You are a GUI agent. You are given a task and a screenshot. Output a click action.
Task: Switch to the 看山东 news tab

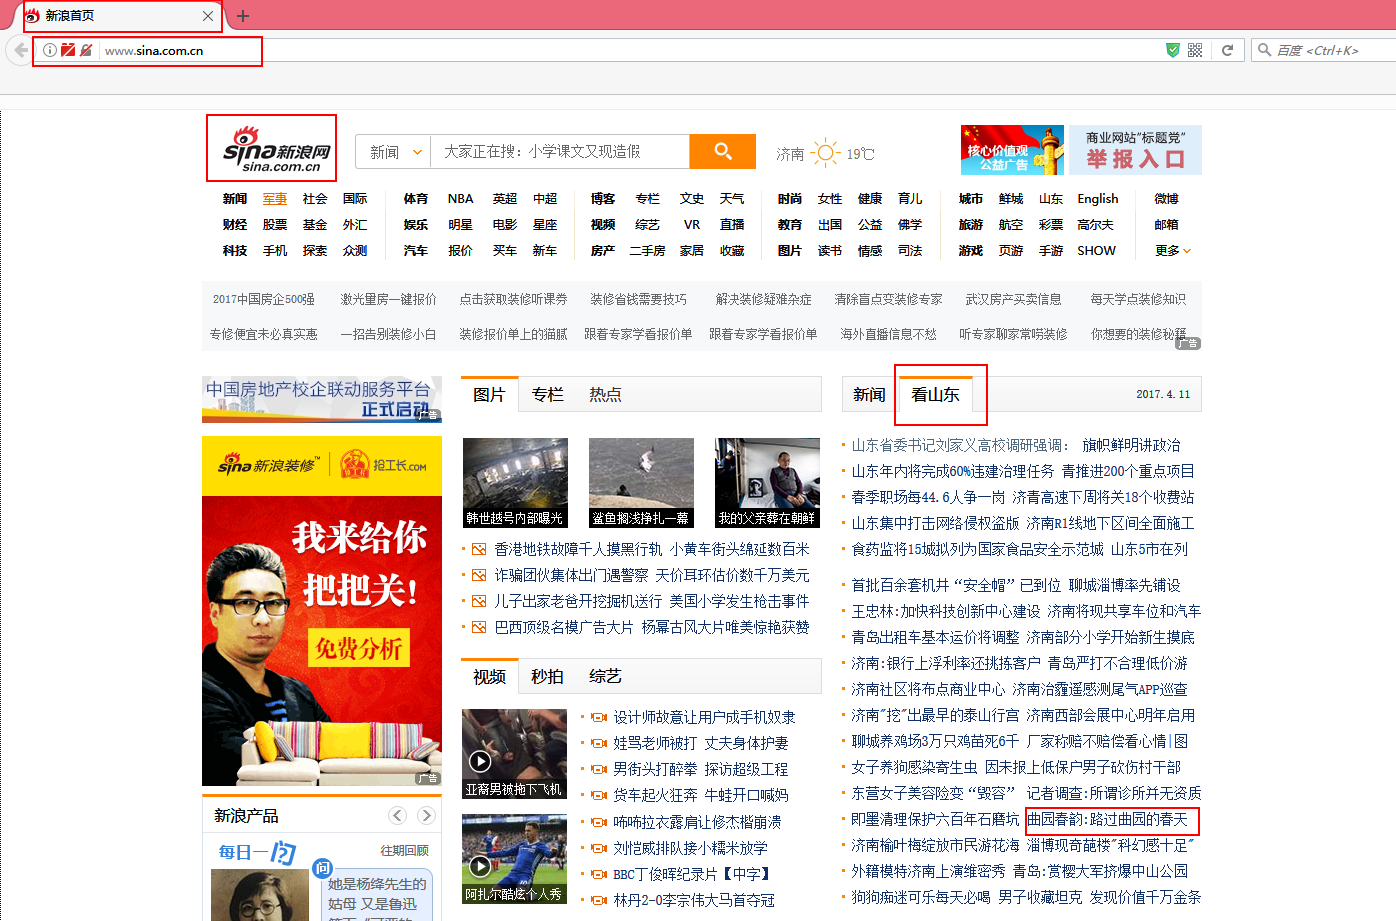pyautogui.click(x=935, y=395)
